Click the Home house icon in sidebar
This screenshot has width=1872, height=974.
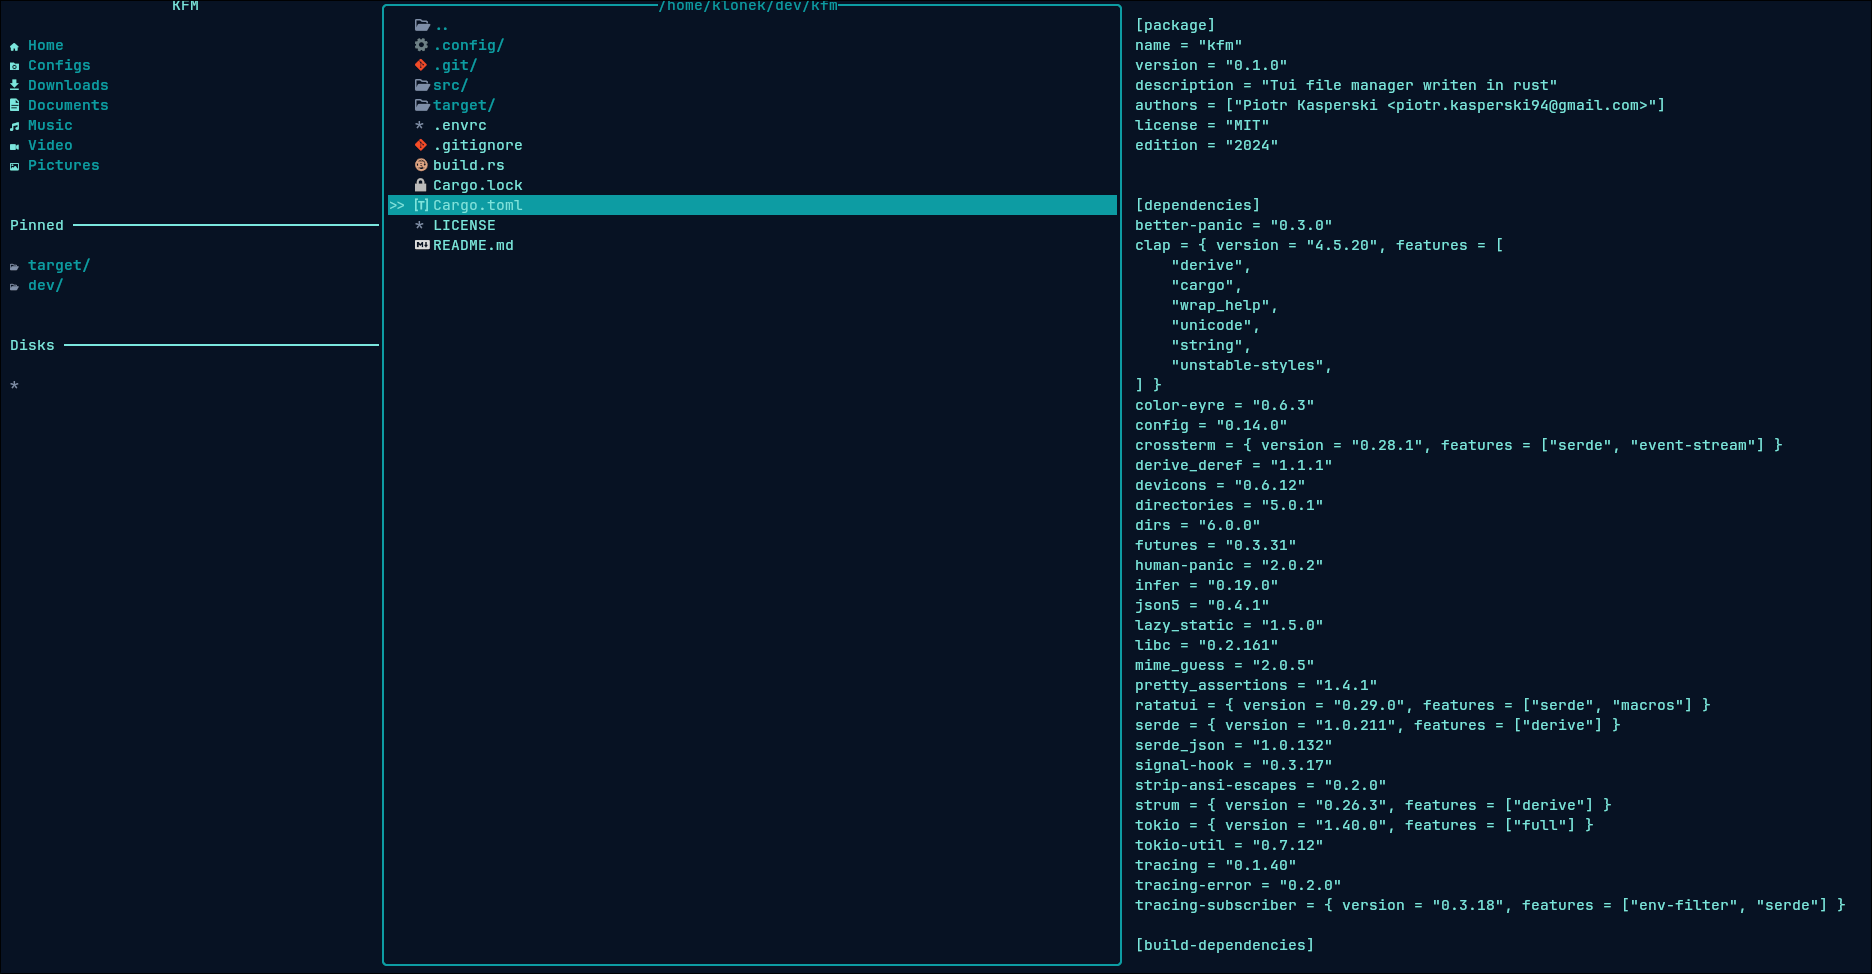pyautogui.click(x=14, y=46)
